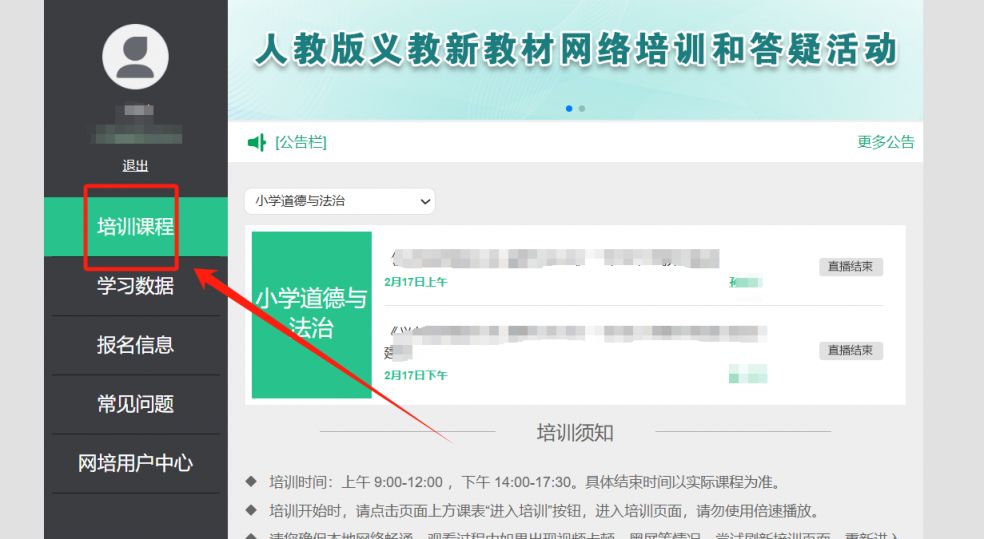984x539 pixels.
Task: Click 直播结束 button for 2月17日上午 course
Action: point(850,267)
